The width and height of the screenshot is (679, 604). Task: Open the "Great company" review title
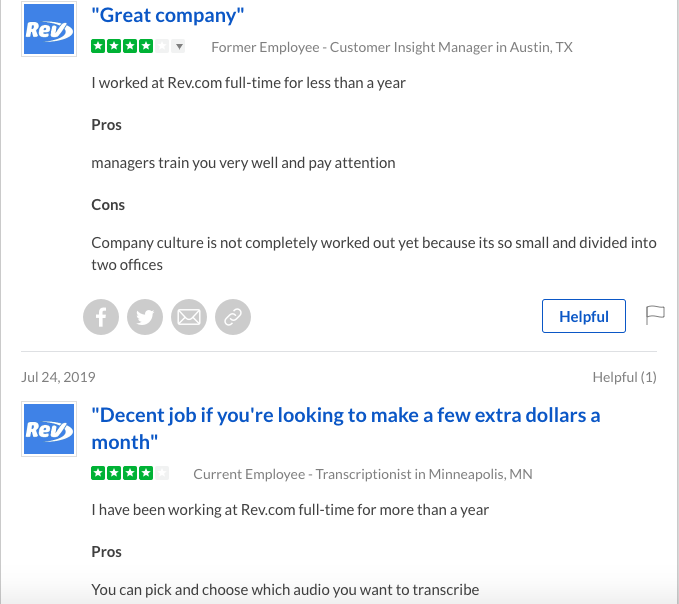(168, 16)
